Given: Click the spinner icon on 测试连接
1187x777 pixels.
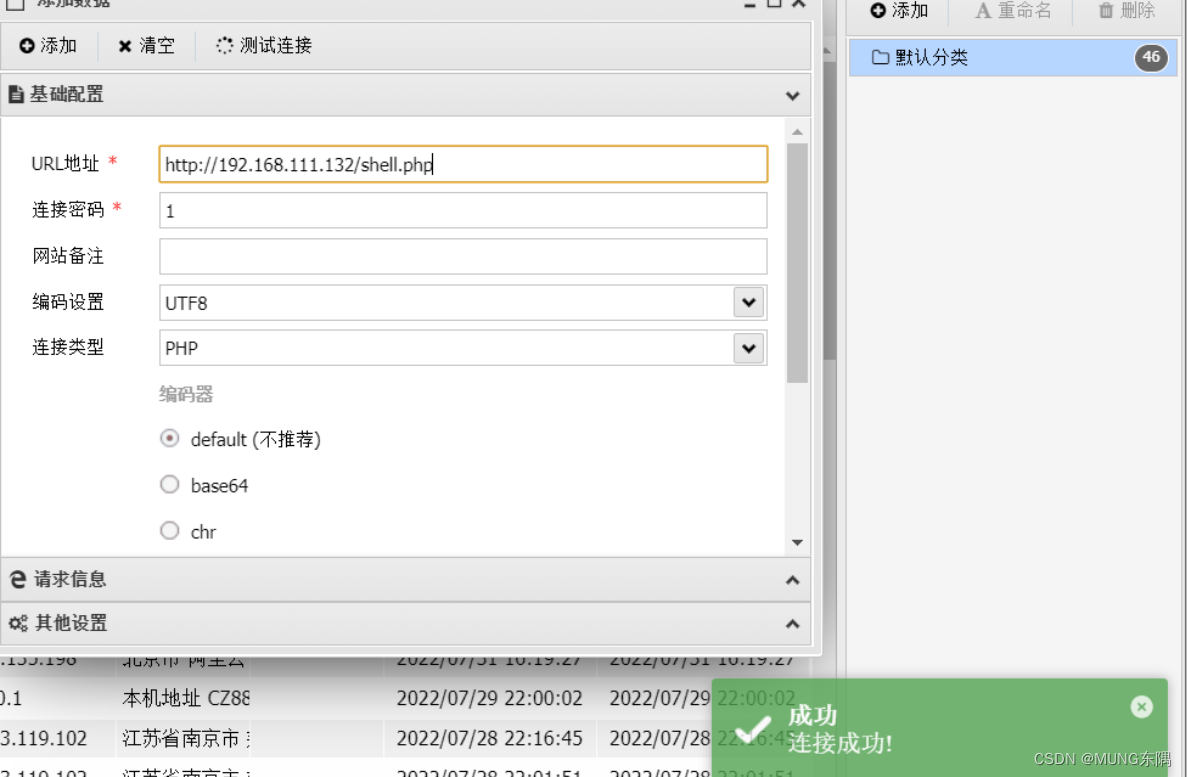Looking at the screenshot, I should coord(224,45).
